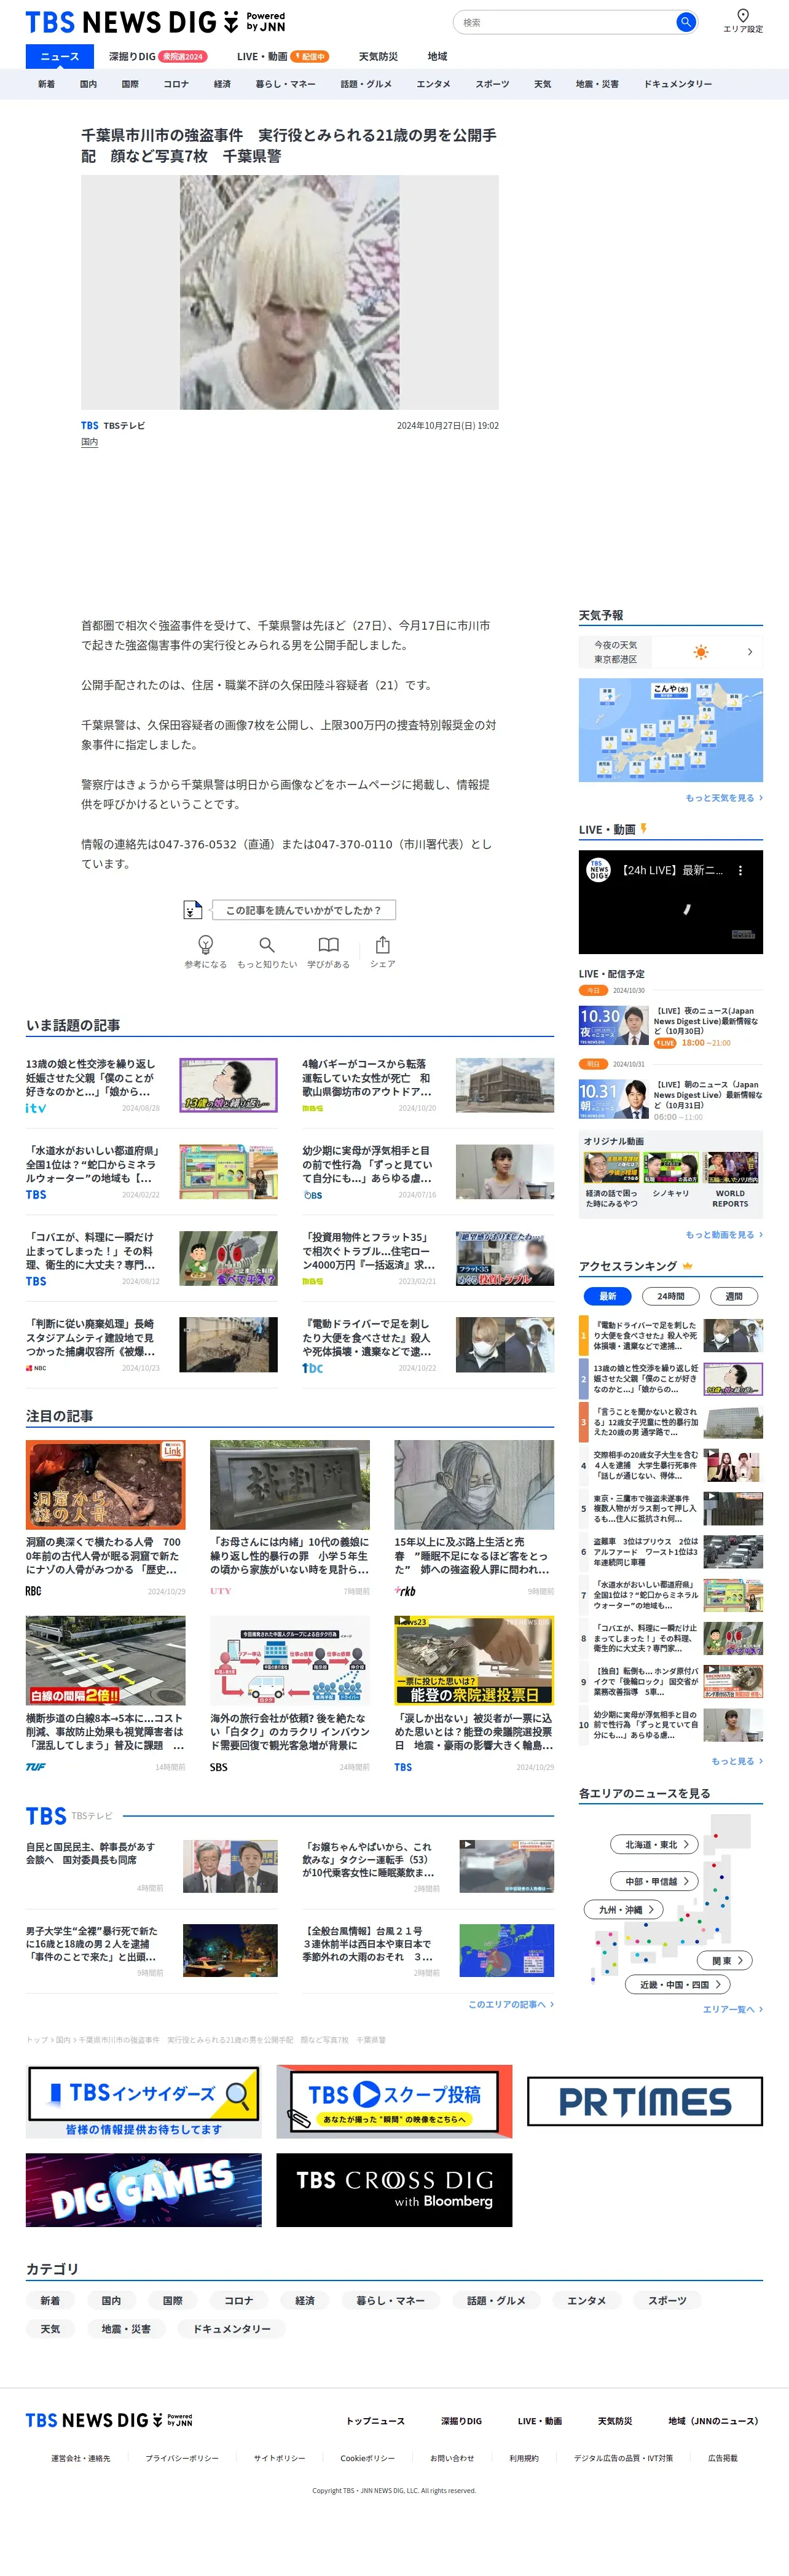This screenshot has height=2576, width=789.
Task: Open 国内 in the category bar
Action: [x=88, y=84]
